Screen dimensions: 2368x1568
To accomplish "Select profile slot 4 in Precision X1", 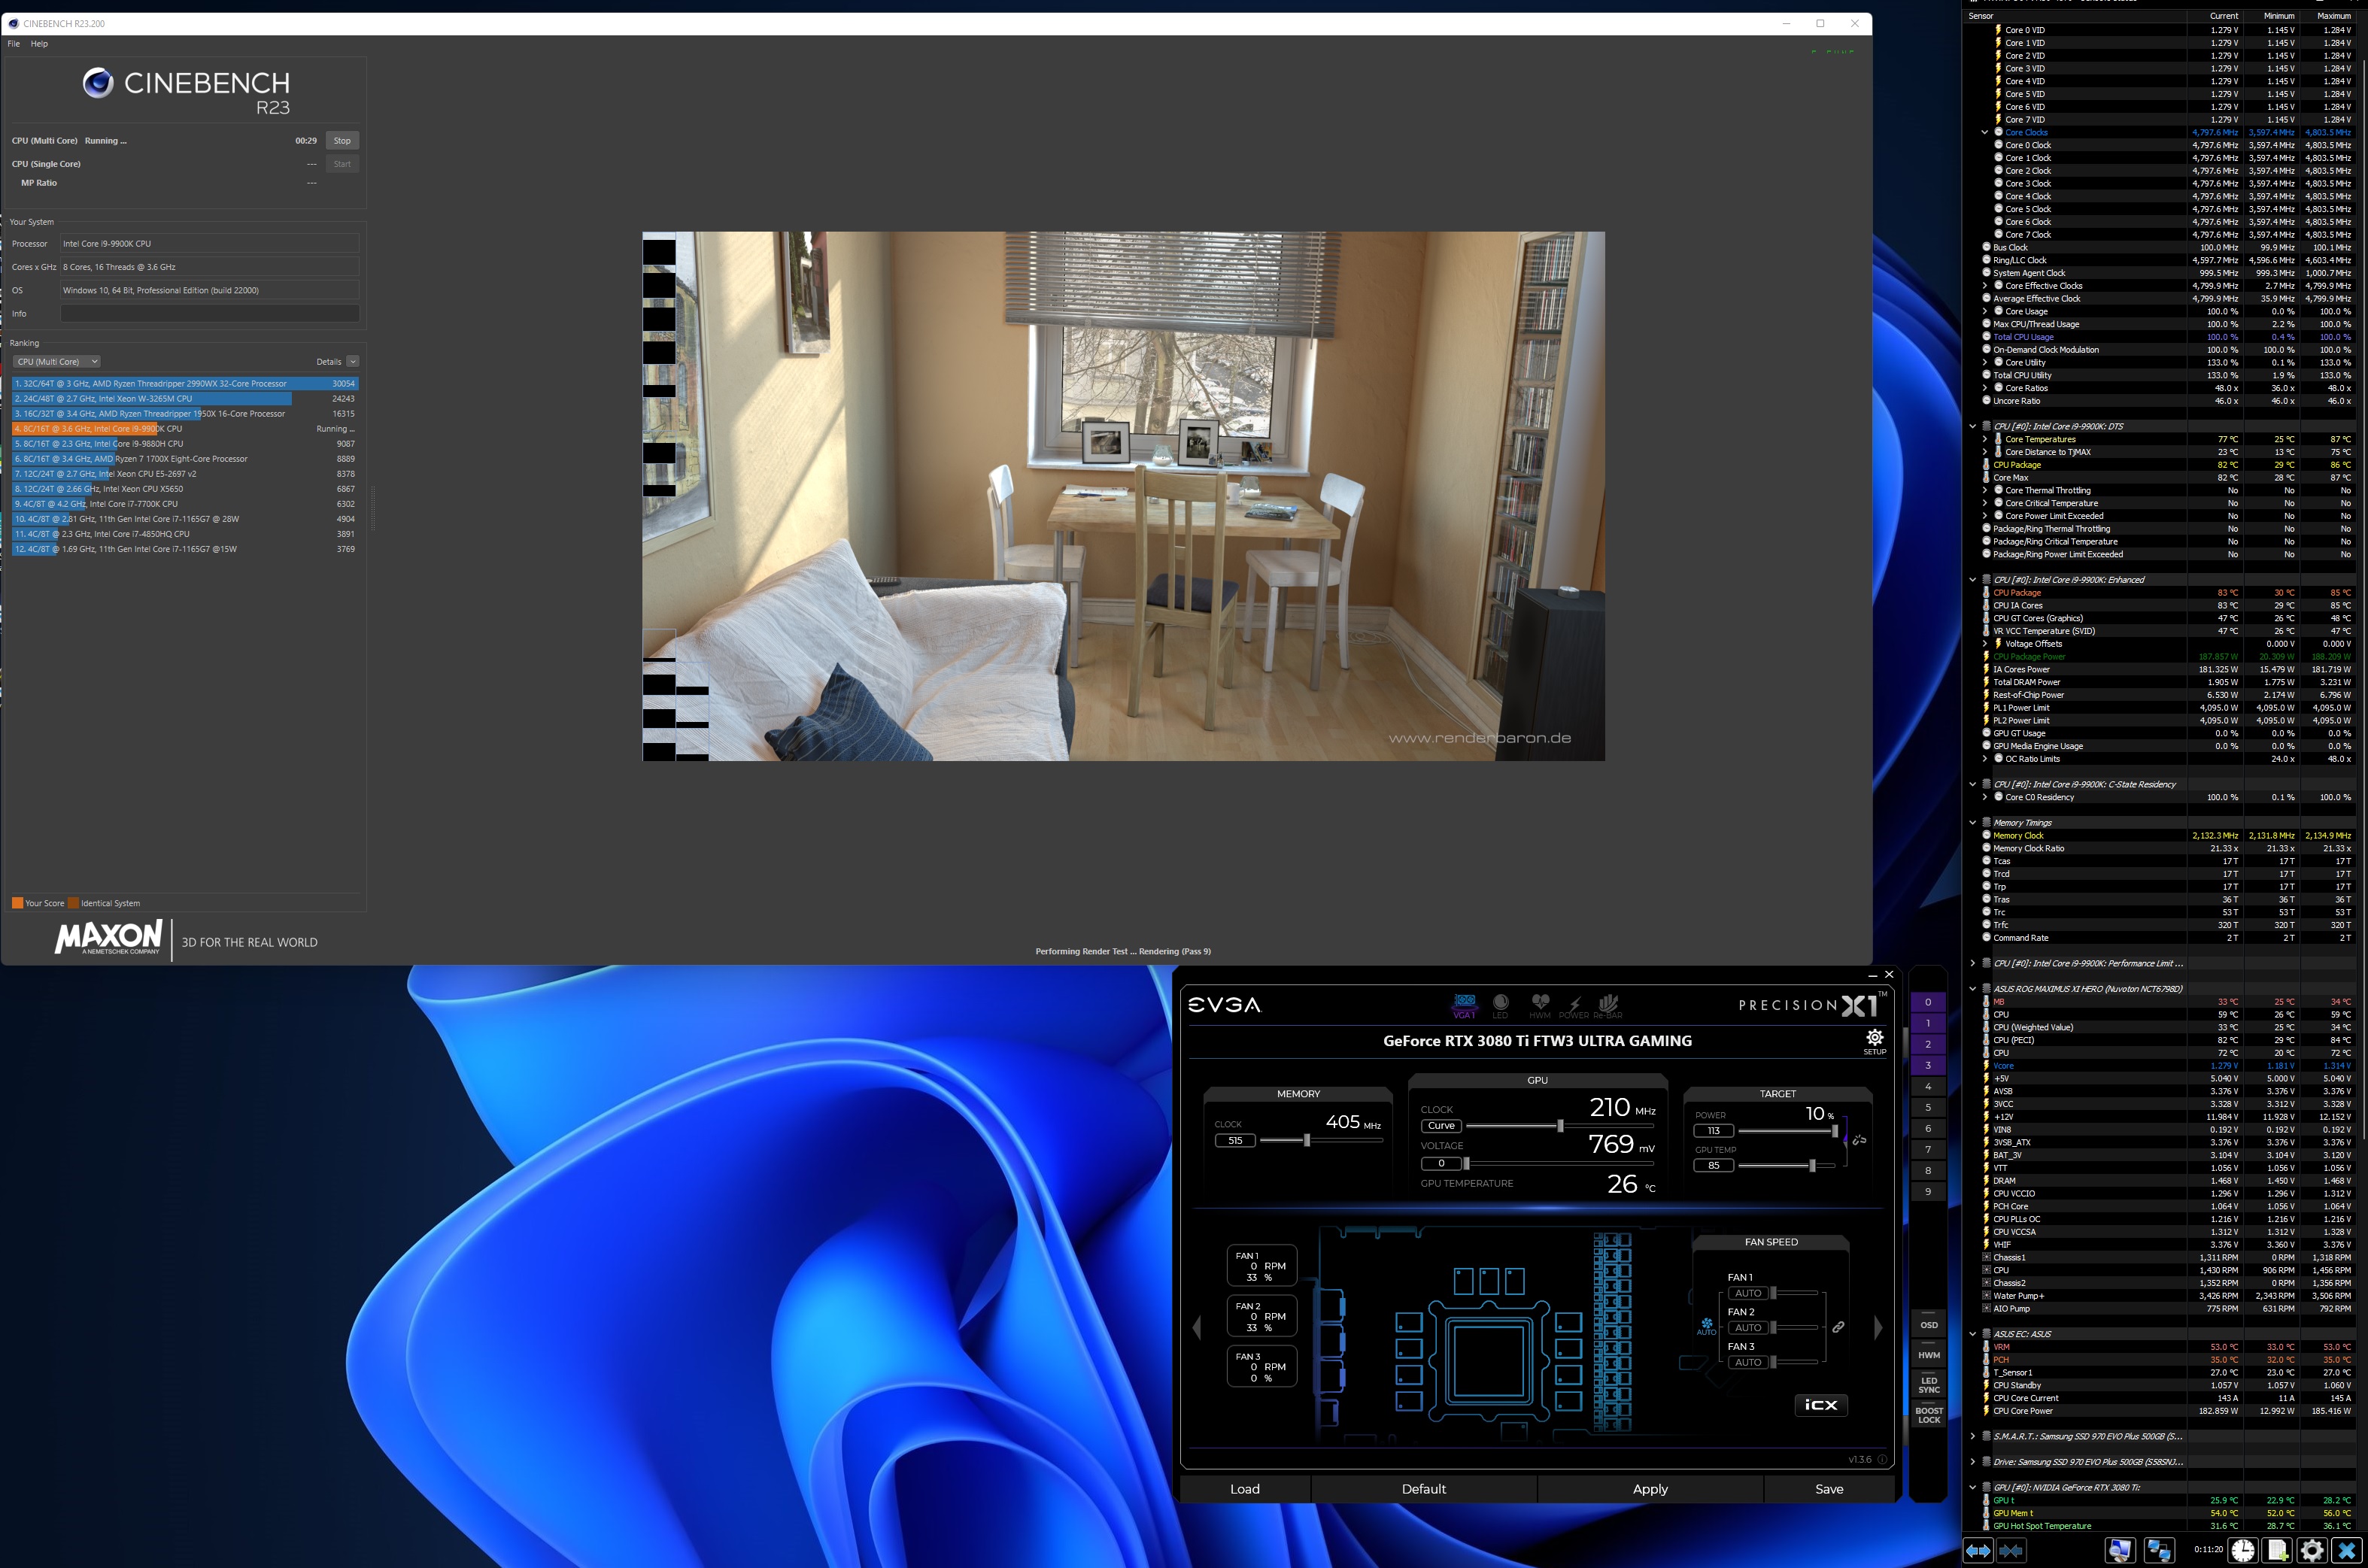I will 1928,1086.
